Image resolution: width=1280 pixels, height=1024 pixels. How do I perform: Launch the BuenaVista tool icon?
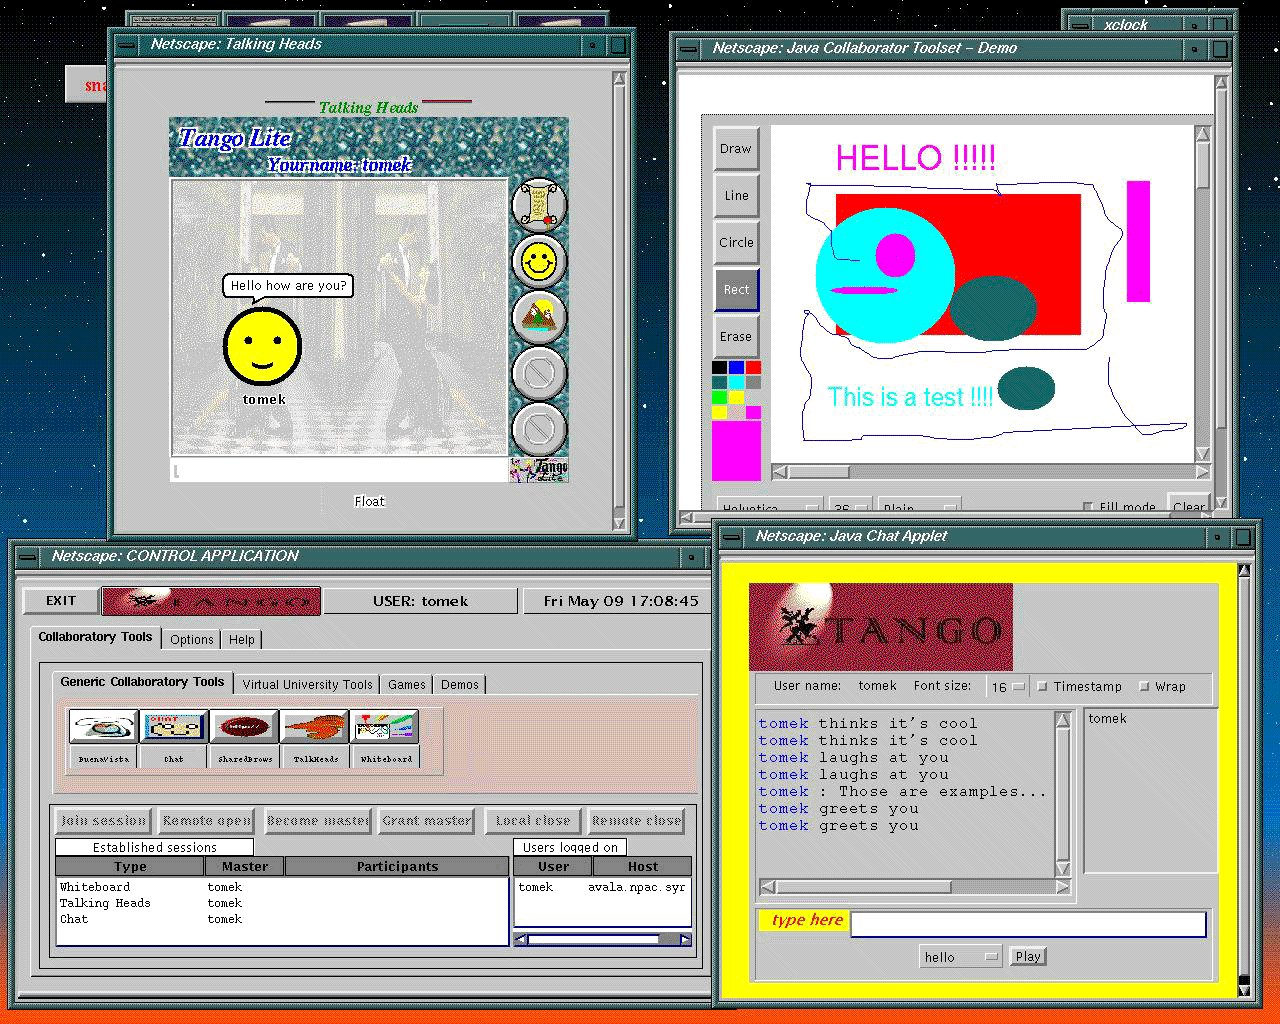pos(104,726)
